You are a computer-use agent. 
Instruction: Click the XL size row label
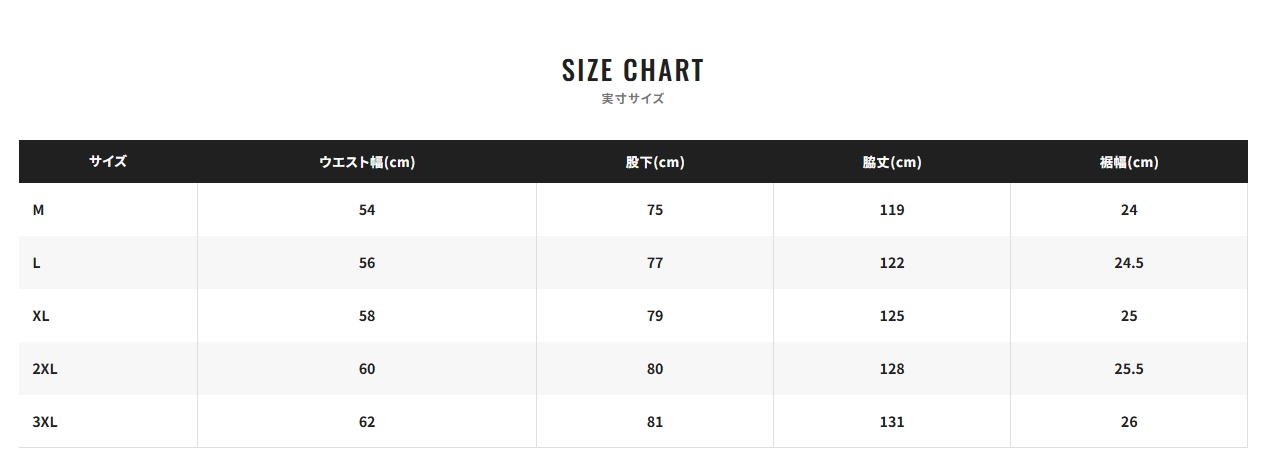[x=41, y=316]
